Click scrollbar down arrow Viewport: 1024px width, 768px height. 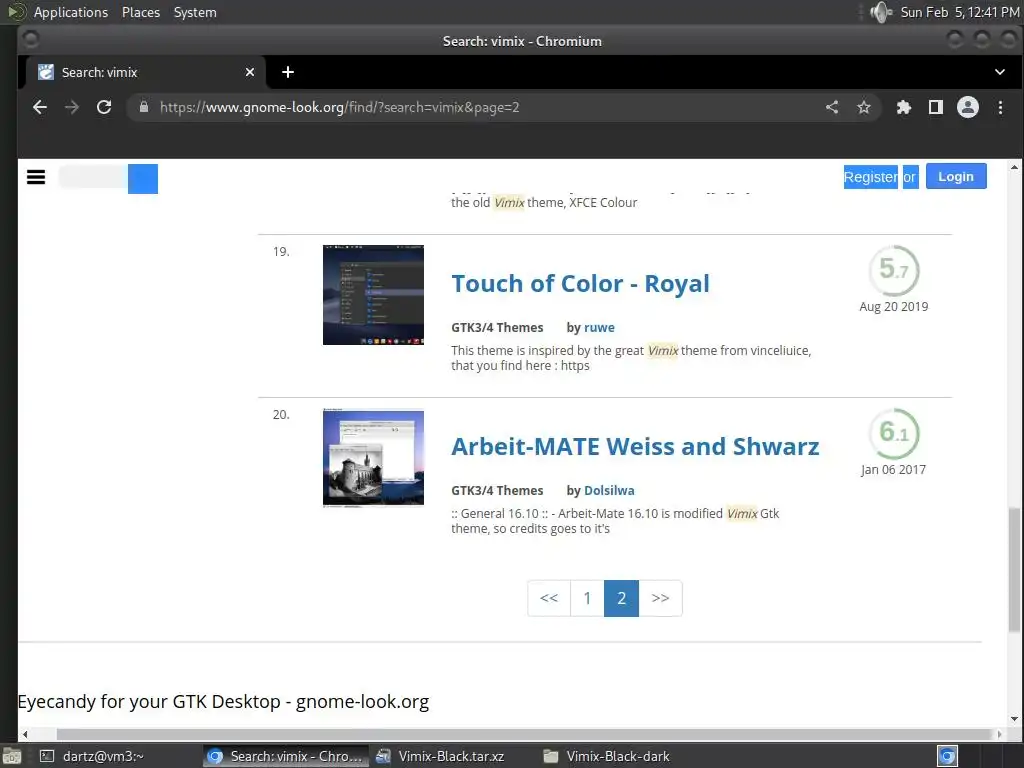(1014, 719)
